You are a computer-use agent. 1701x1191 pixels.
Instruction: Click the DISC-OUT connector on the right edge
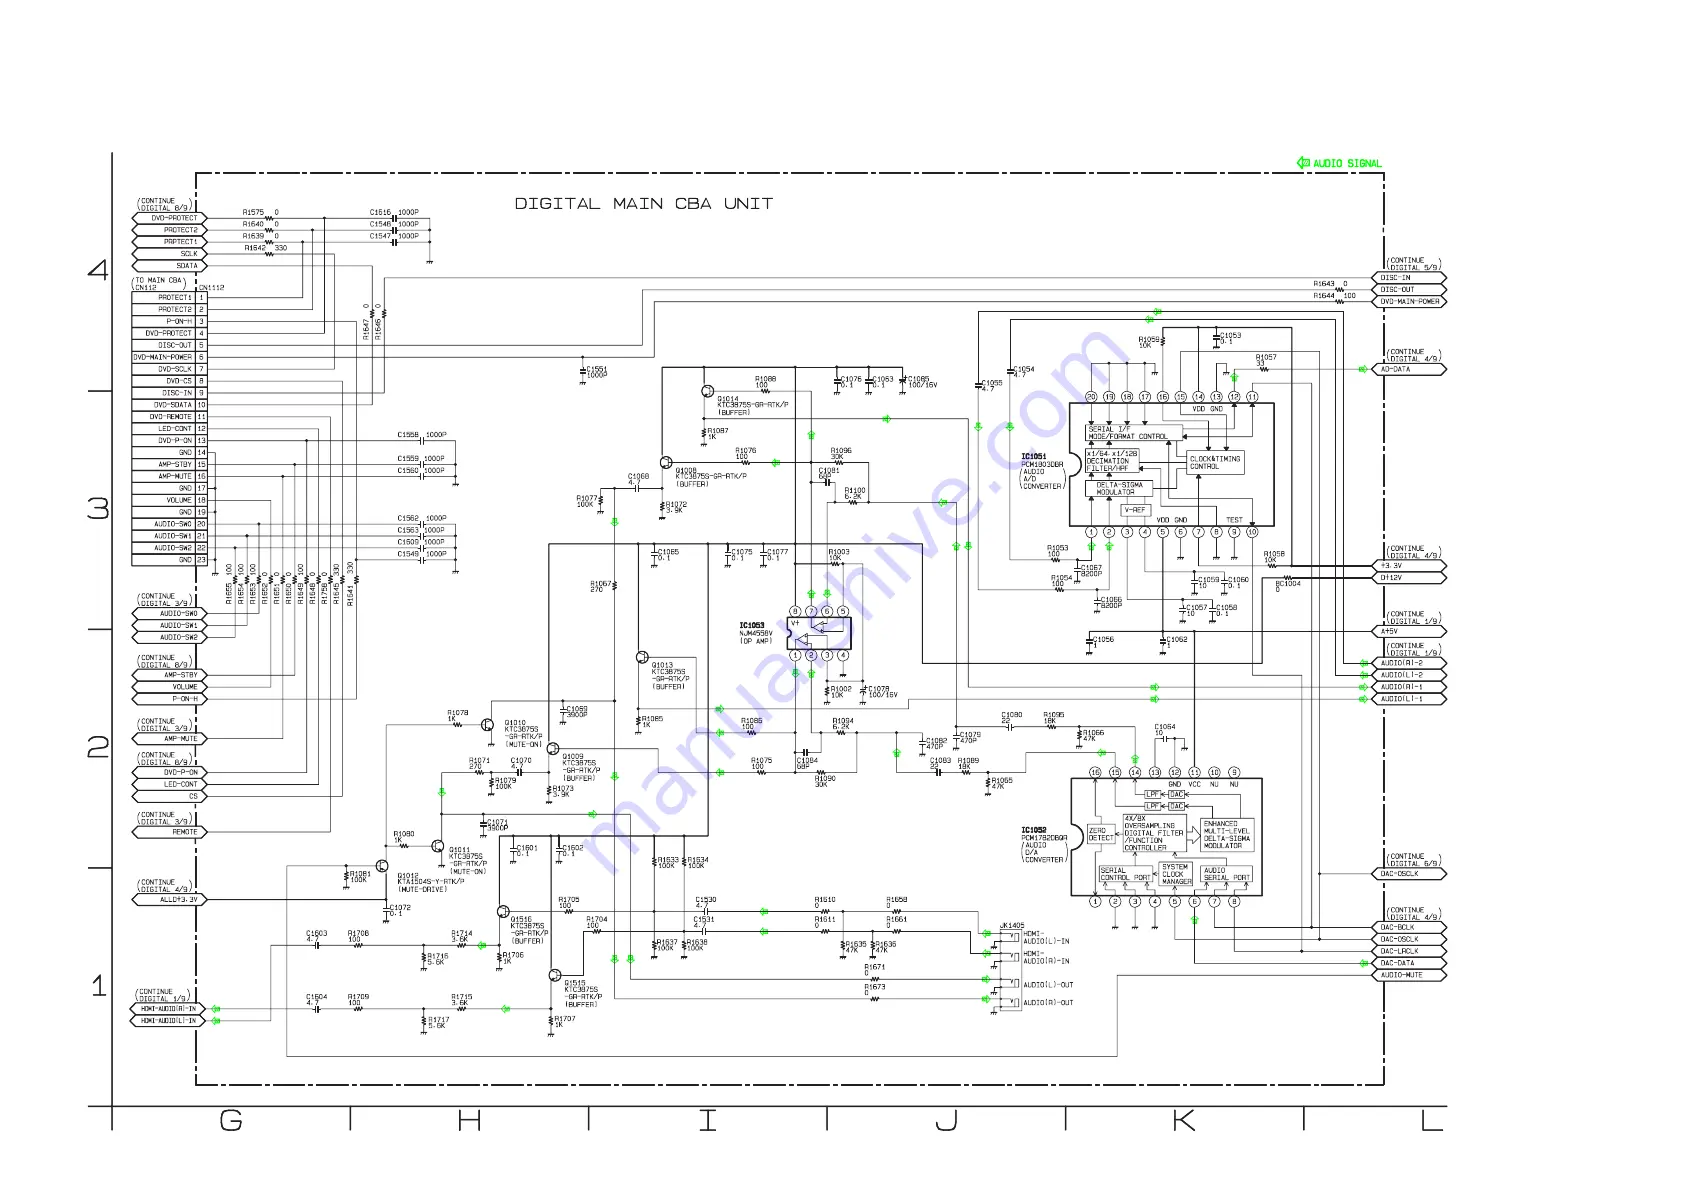click(x=1408, y=290)
